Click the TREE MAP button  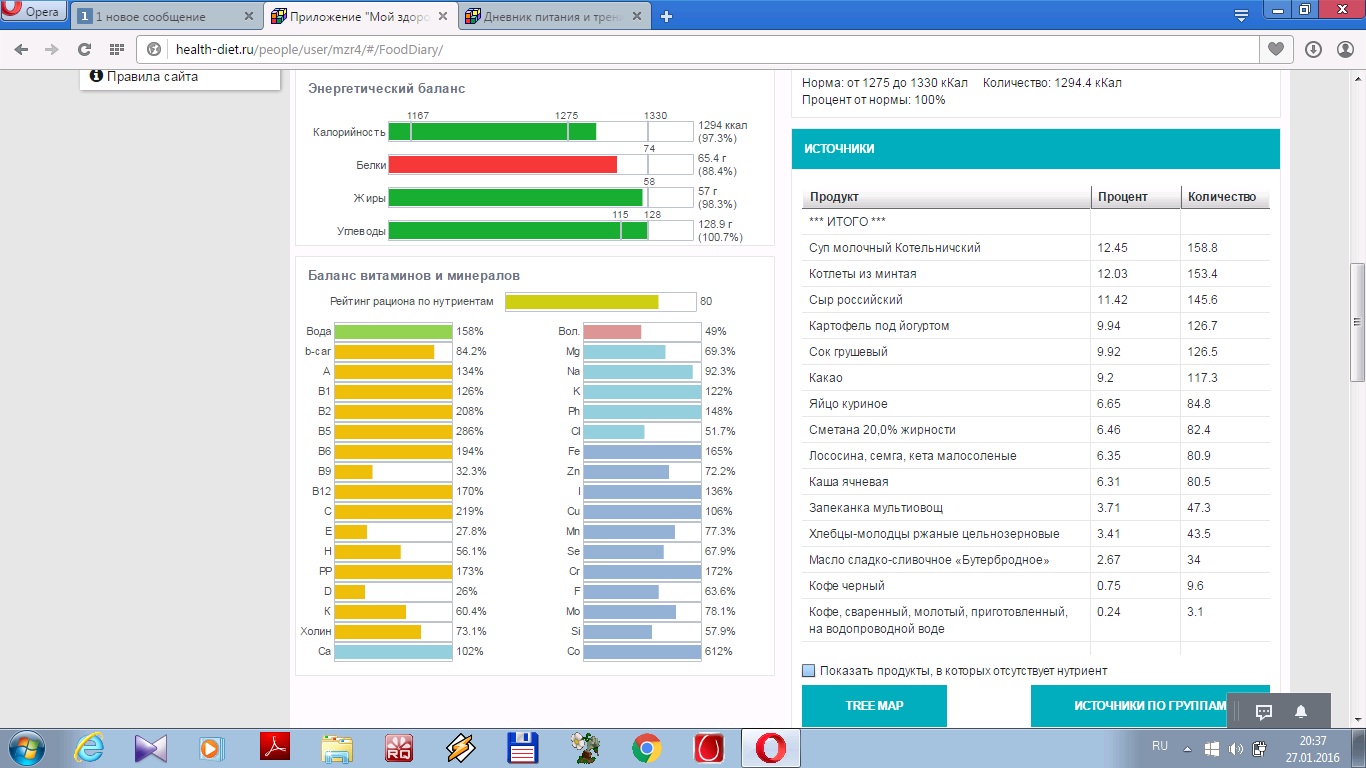(874, 705)
